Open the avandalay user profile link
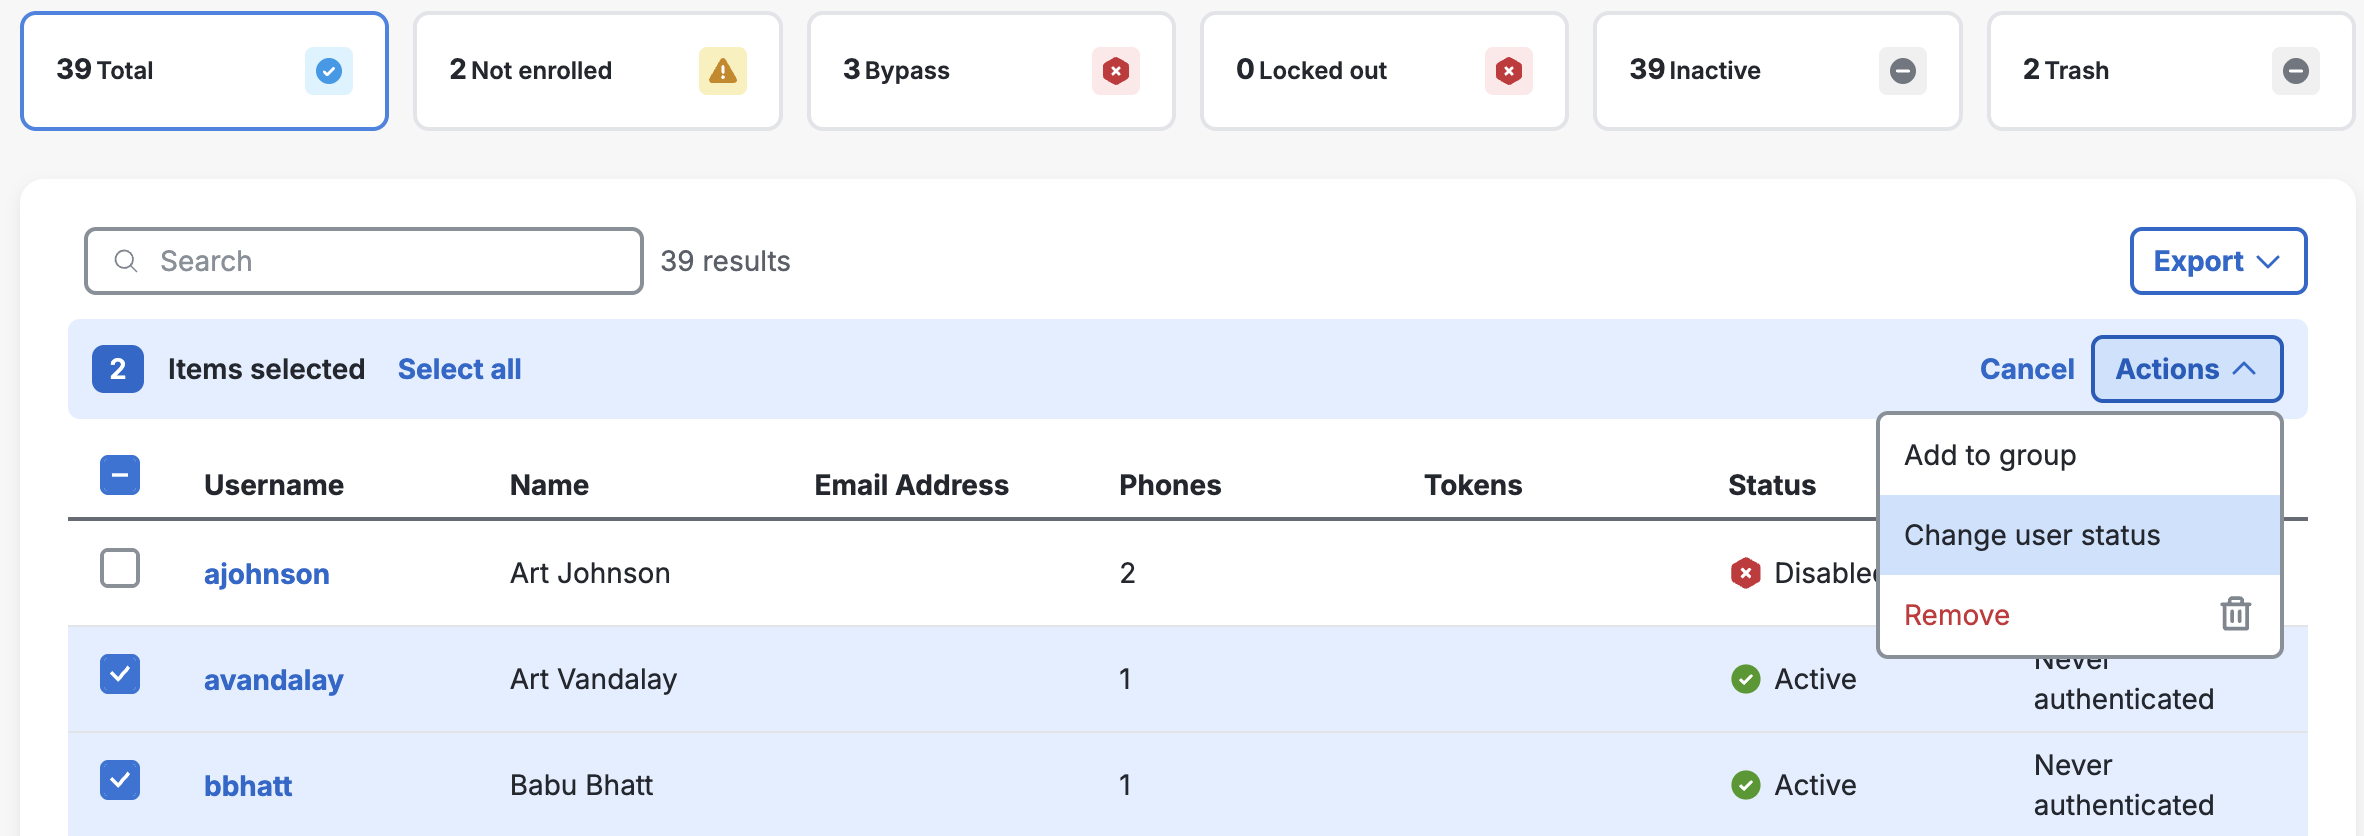The width and height of the screenshot is (2364, 836). coord(273,679)
